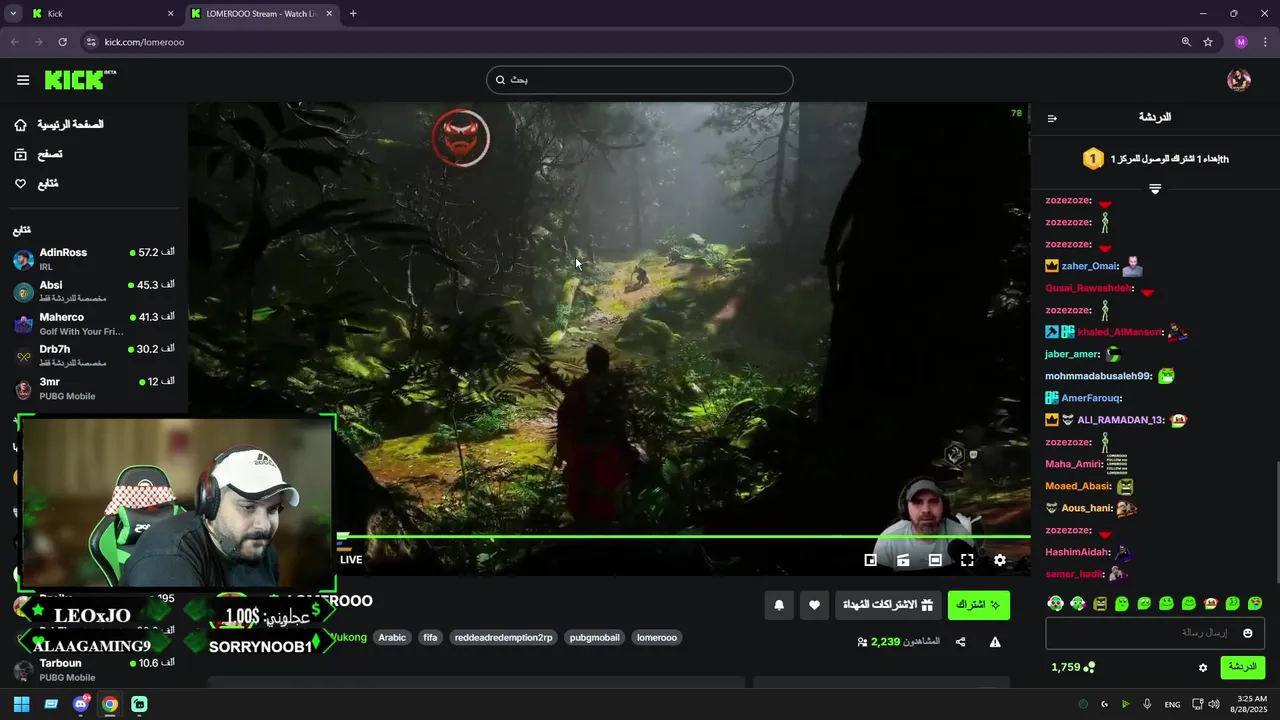Open video player settings gear
Viewport: 1280px width, 720px height.
[x=999, y=560]
